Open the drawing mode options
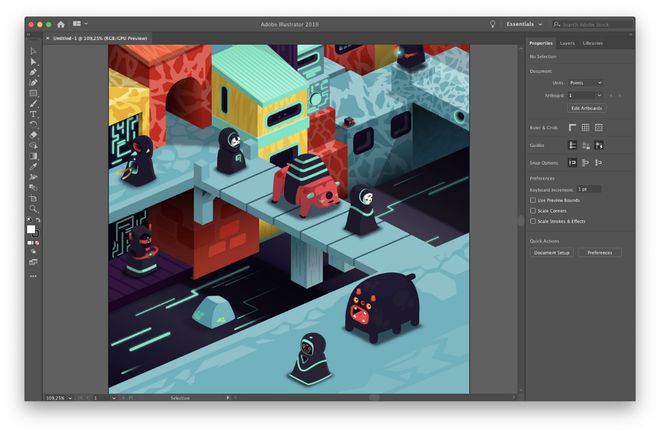Viewport: 660px width, 433px height. (33, 252)
